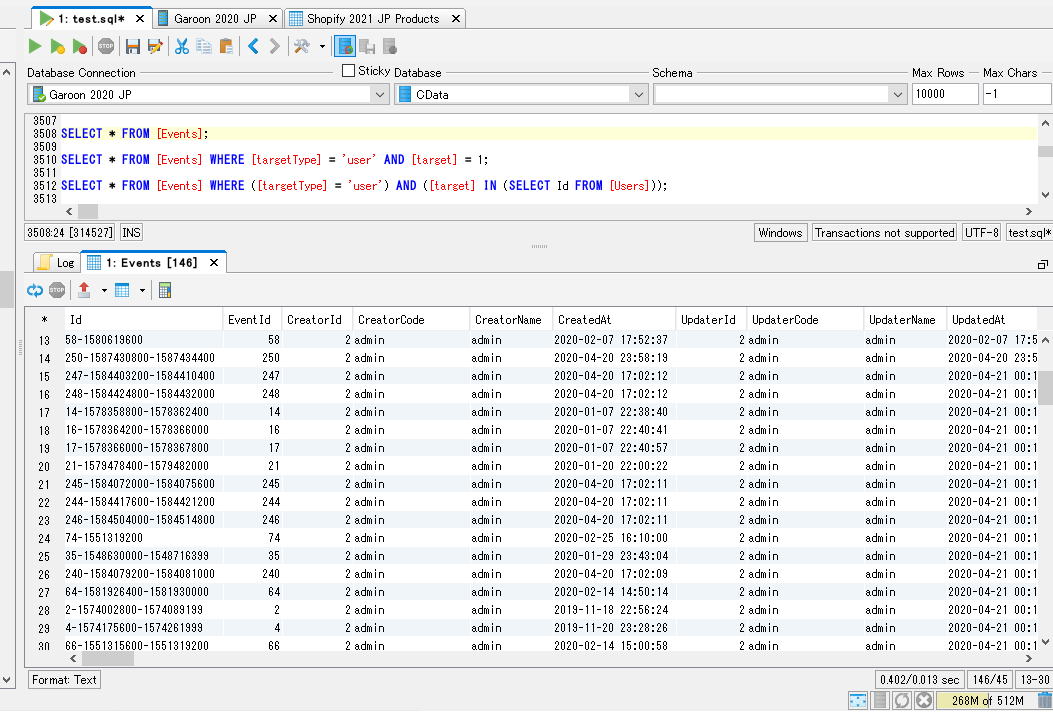The width and height of the screenshot is (1053, 712).
Task: Cut selected text with the scissors icon
Action: click(x=182, y=46)
